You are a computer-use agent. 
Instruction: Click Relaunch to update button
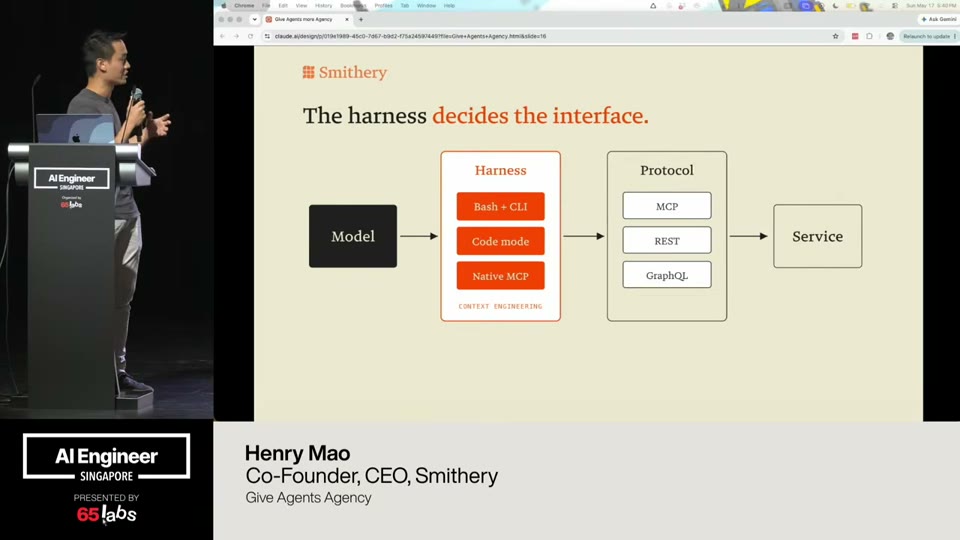(x=927, y=36)
